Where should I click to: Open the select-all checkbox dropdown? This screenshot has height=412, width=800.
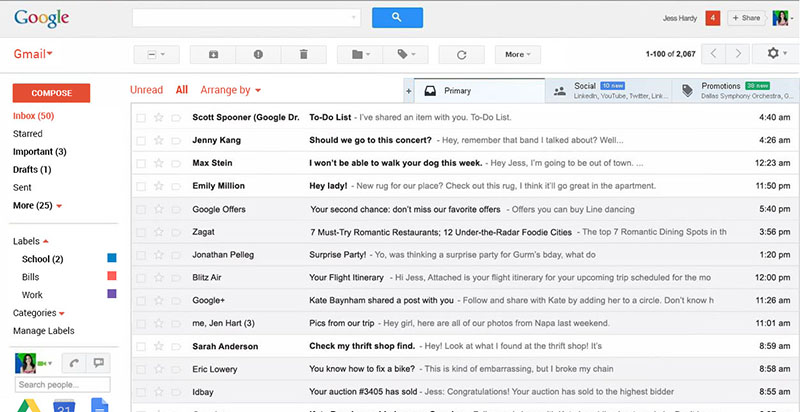point(157,55)
